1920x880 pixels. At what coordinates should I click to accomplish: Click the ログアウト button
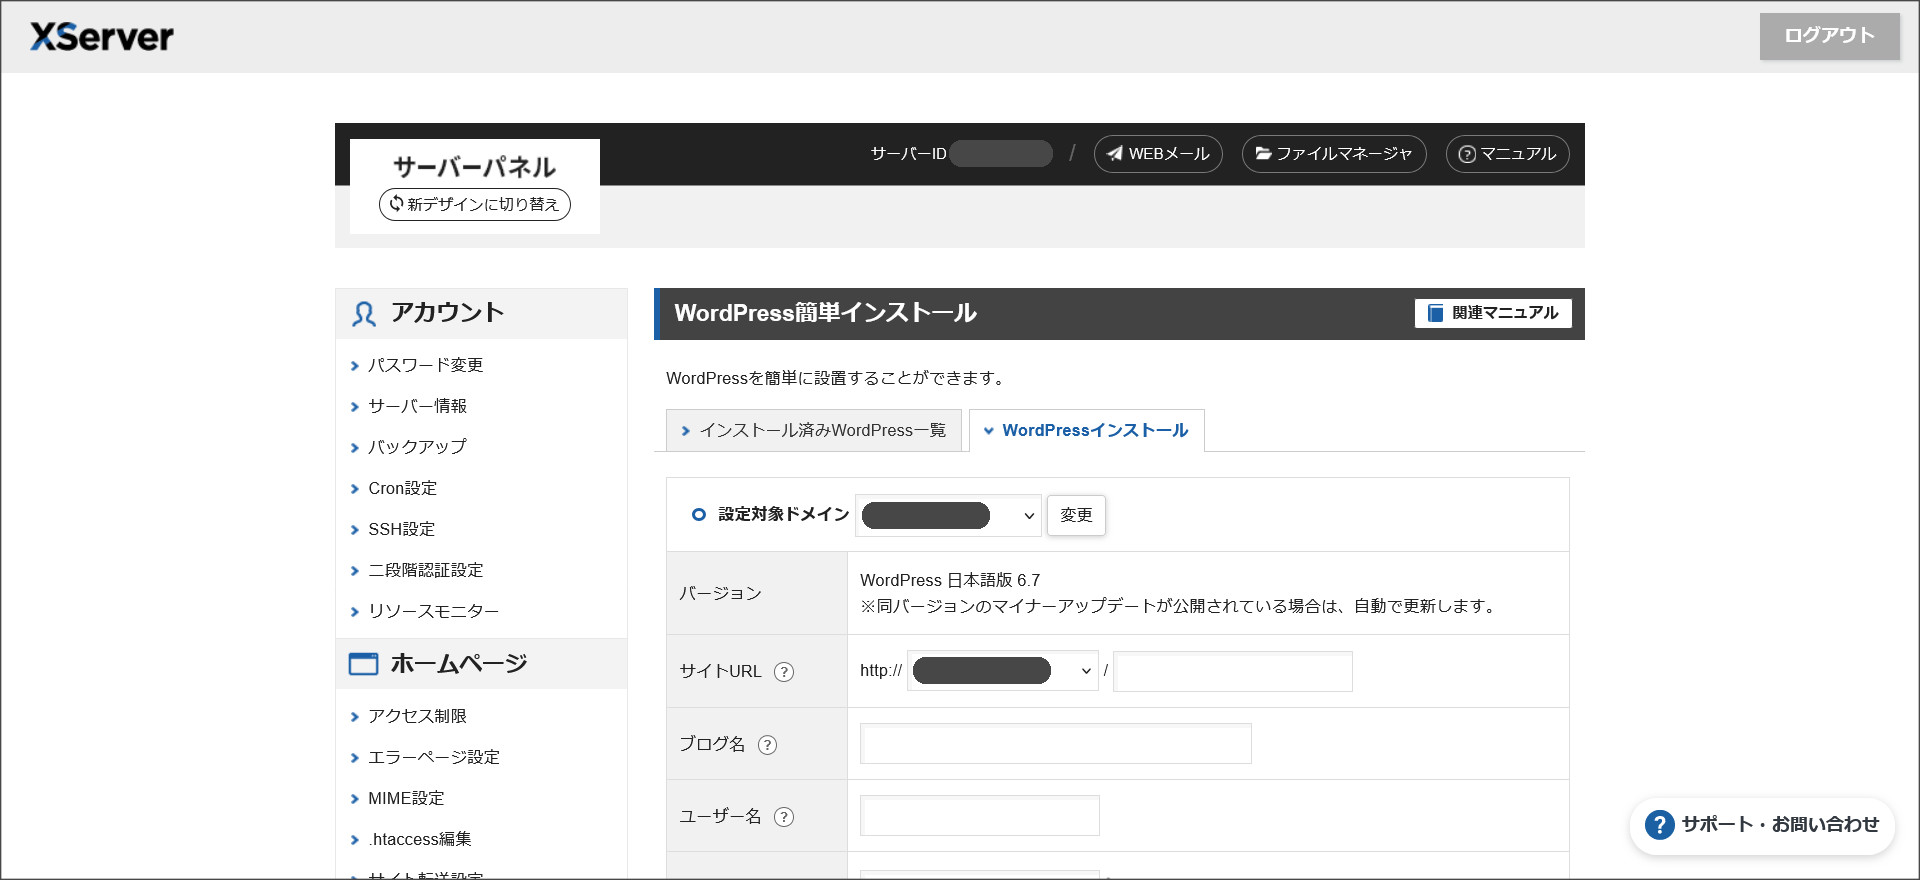pyautogui.click(x=1829, y=36)
